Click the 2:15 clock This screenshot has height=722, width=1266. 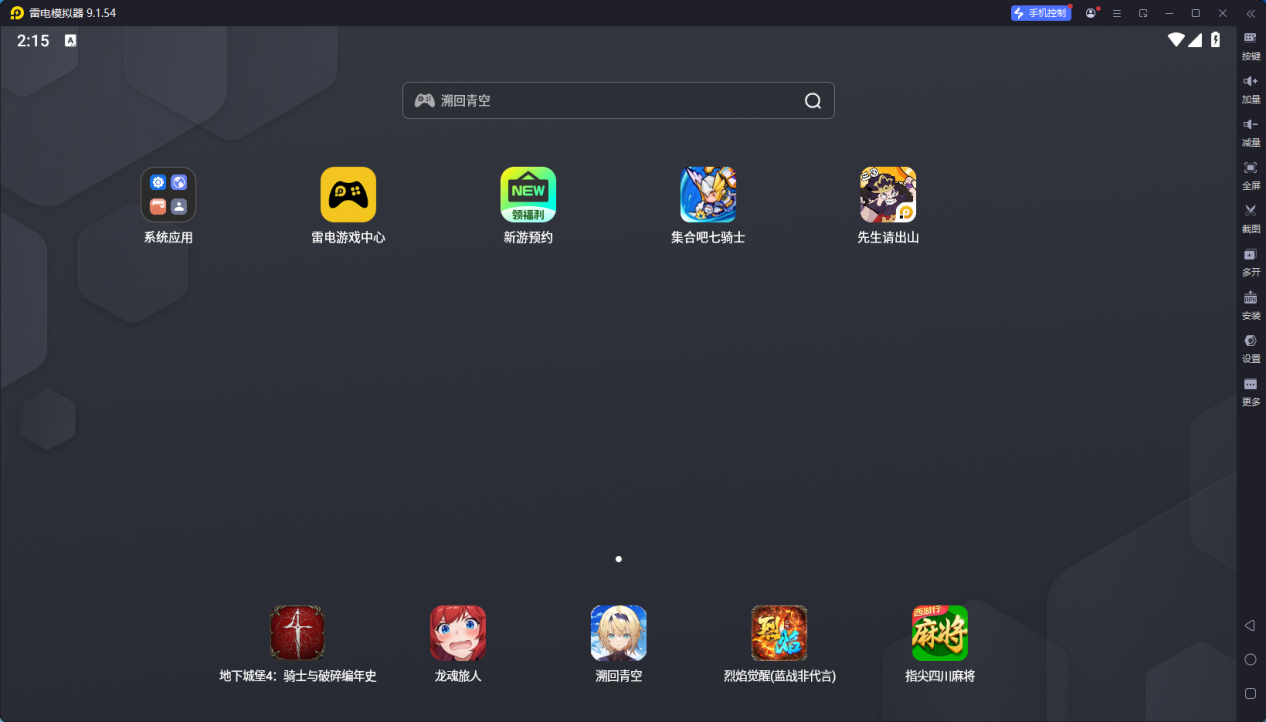tap(33, 41)
